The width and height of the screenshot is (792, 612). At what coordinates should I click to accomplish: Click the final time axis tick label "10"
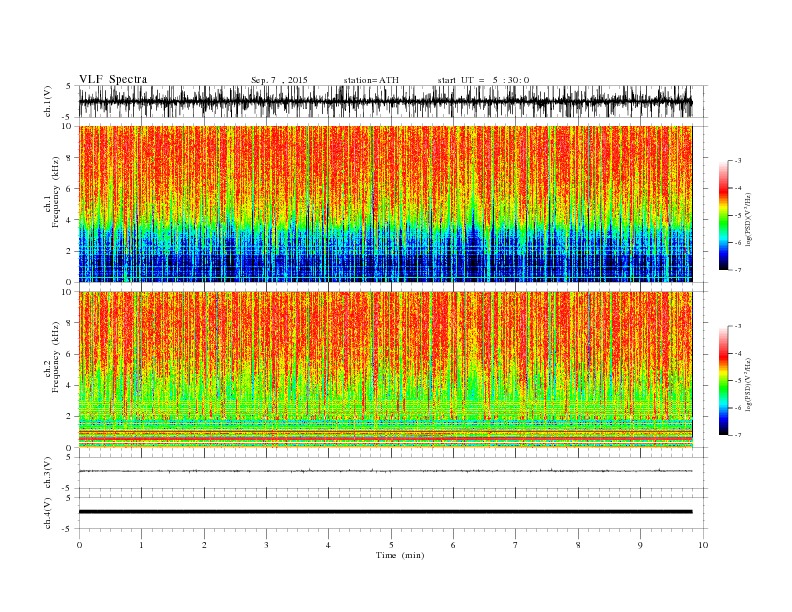[x=703, y=545]
